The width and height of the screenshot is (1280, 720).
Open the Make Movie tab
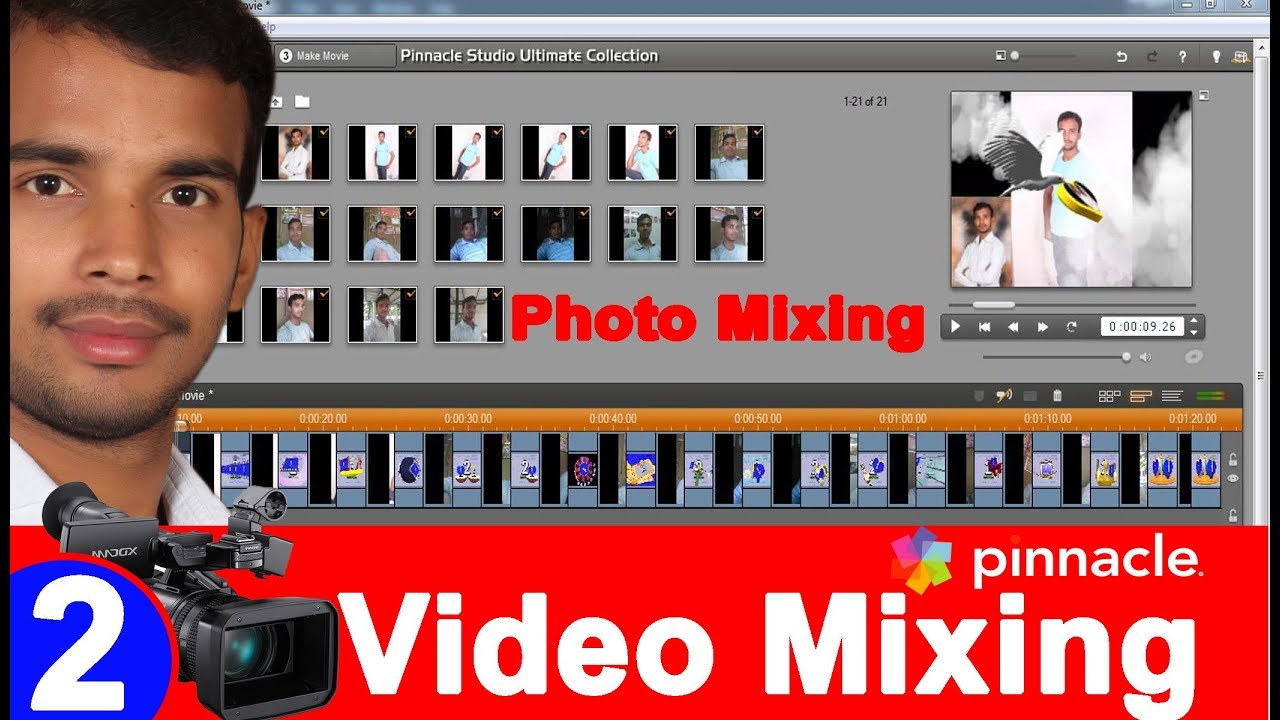(336, 56)
